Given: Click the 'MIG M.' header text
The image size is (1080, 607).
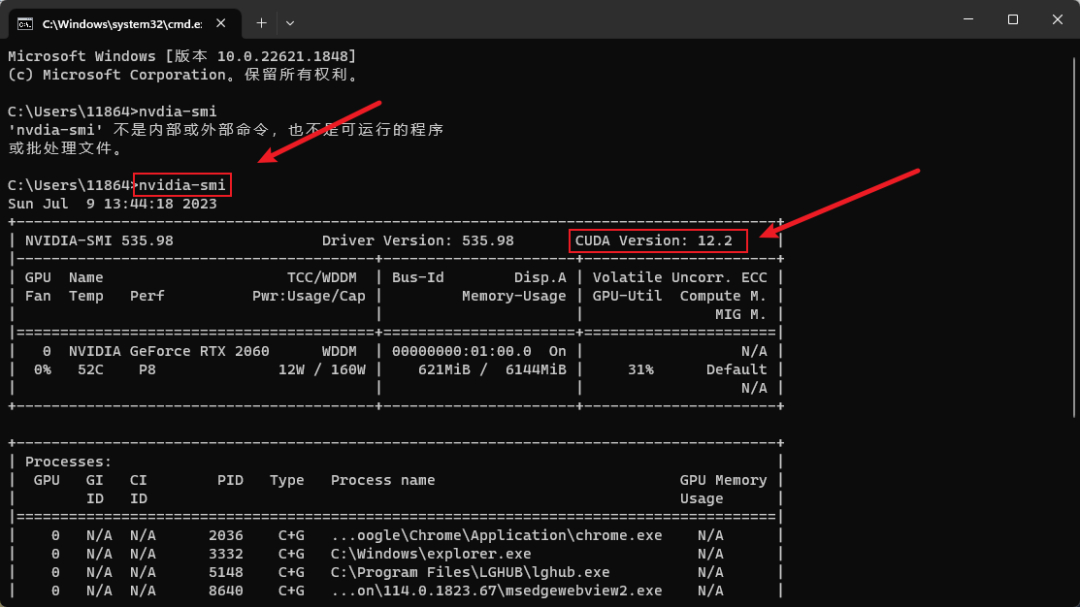Looking at the screenshot, I should click(740, 314).
